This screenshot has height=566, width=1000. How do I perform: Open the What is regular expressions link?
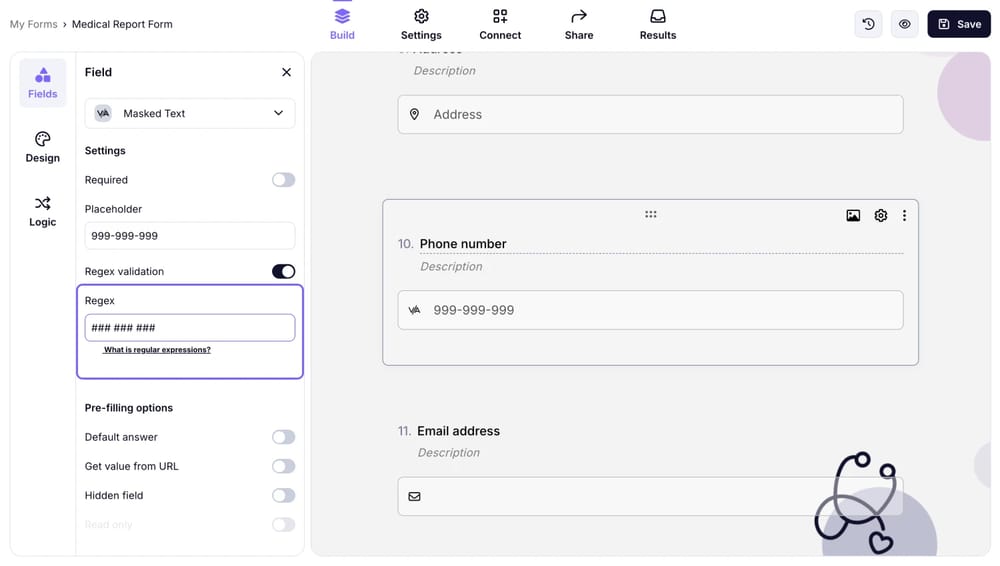[x=157, y=350]
